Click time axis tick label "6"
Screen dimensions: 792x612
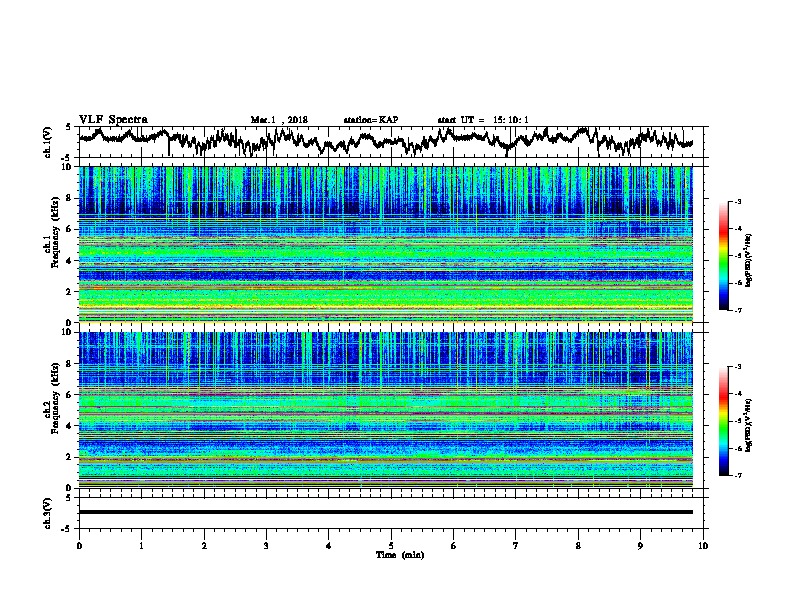pyautogui.click(x=454, y=546)
